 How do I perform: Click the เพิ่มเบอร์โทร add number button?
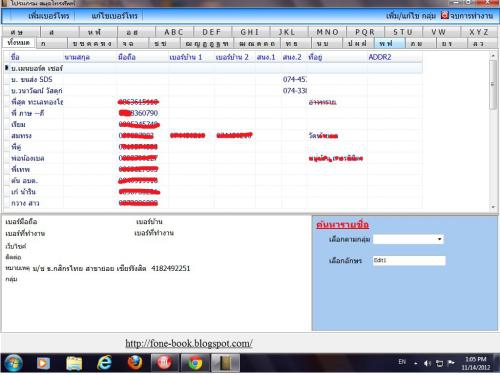[x=49, y=16]
